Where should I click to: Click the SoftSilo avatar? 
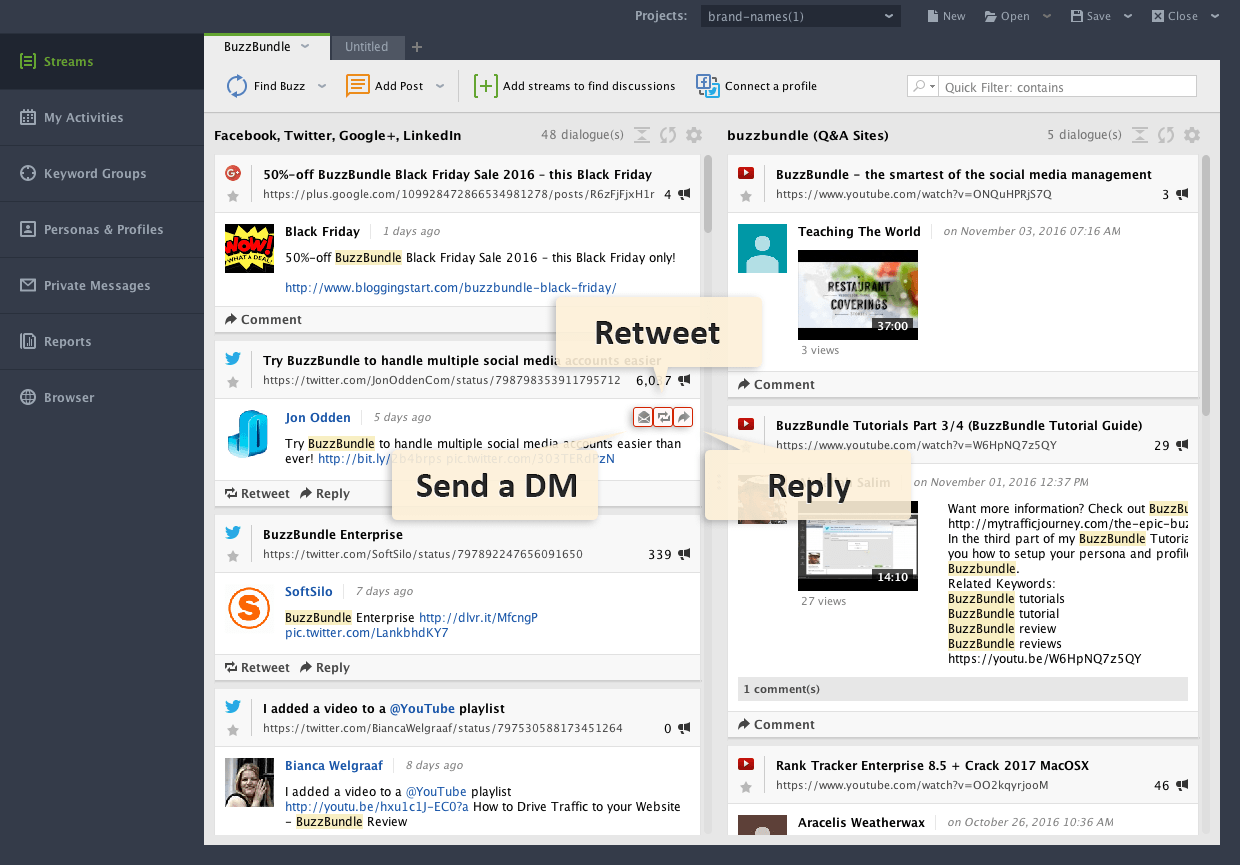(249, 609)
